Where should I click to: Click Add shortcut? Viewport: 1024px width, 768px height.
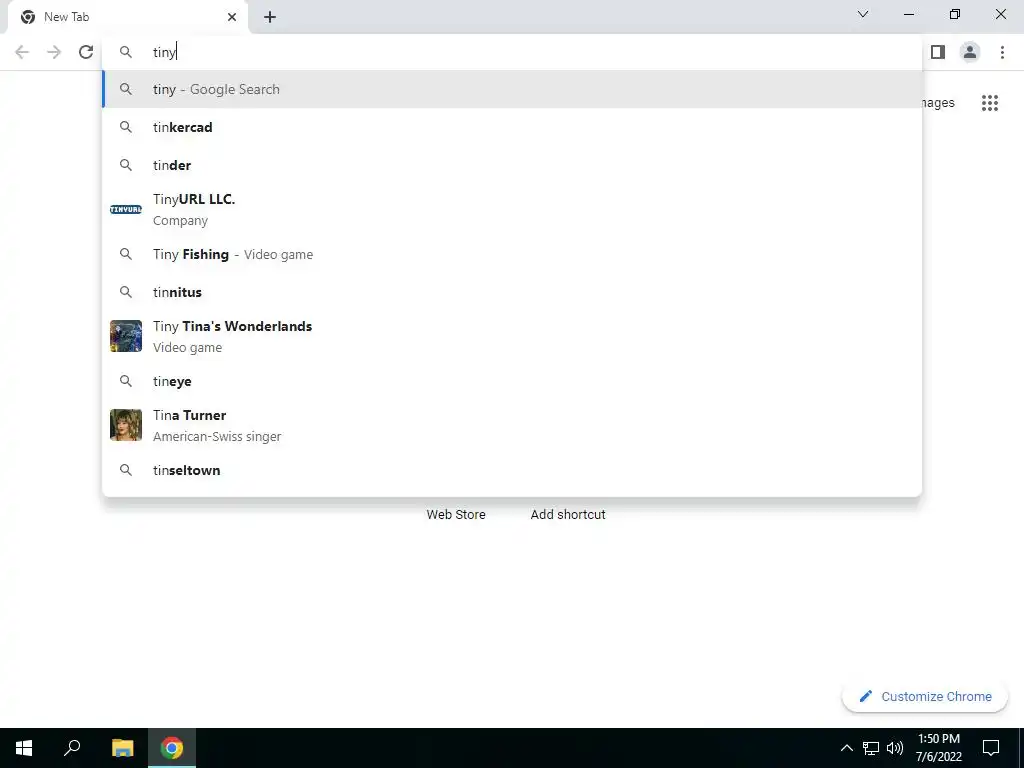click(x=568, y=515)
